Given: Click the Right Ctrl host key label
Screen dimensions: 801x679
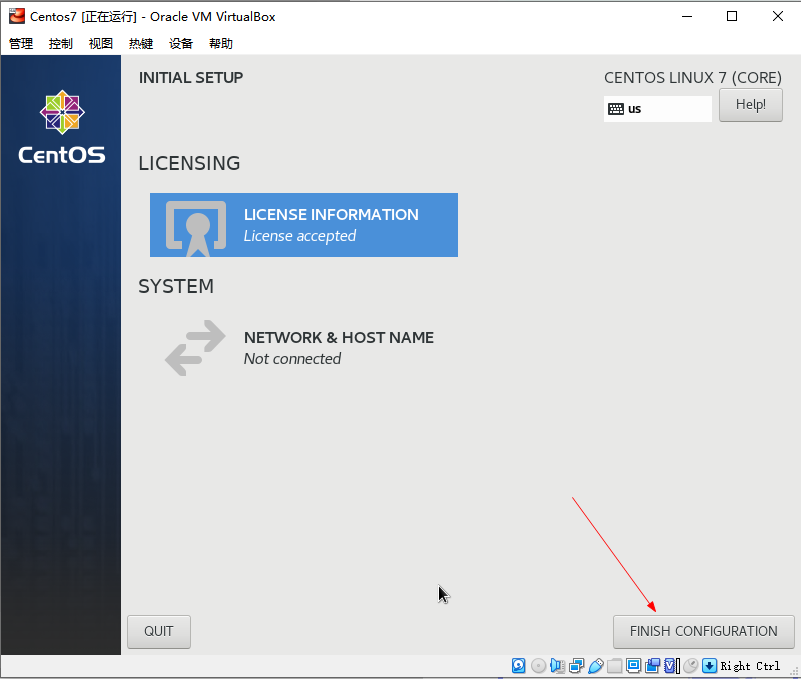Looking at the screenshot, I should tap(750, 666).
